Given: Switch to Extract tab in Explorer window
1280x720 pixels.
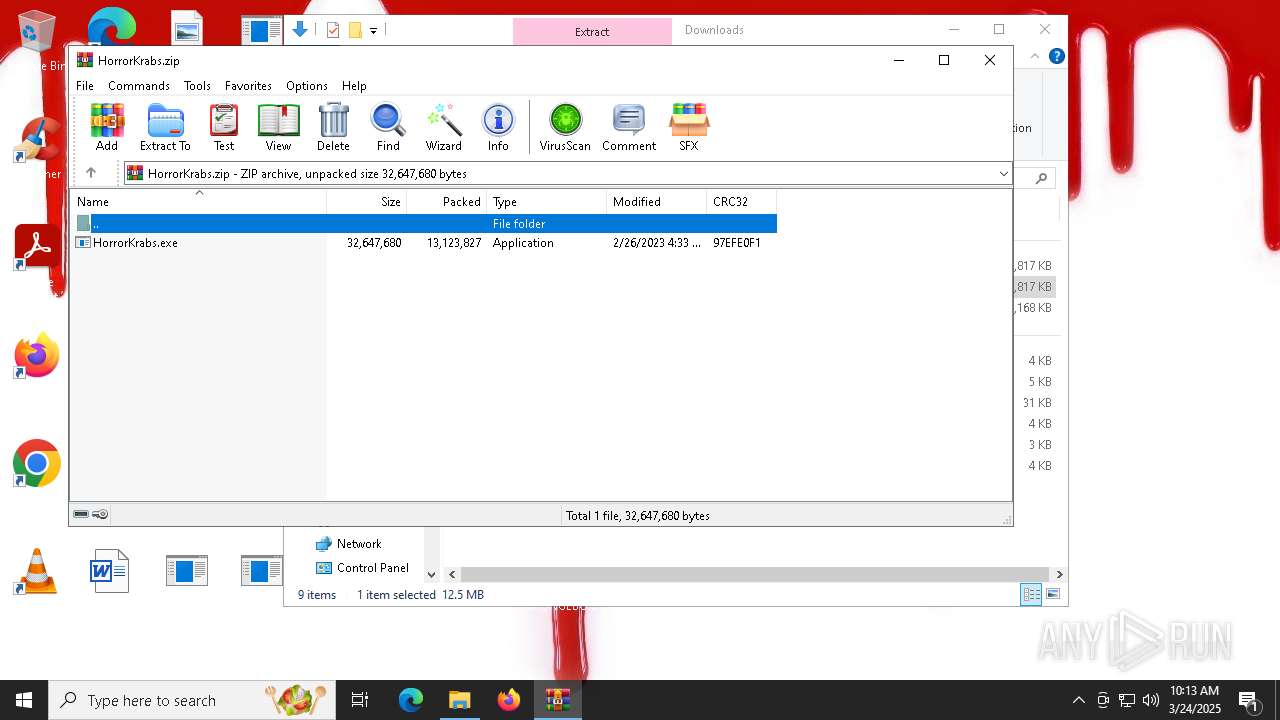Looking at the screenshot, I should 592,31.
